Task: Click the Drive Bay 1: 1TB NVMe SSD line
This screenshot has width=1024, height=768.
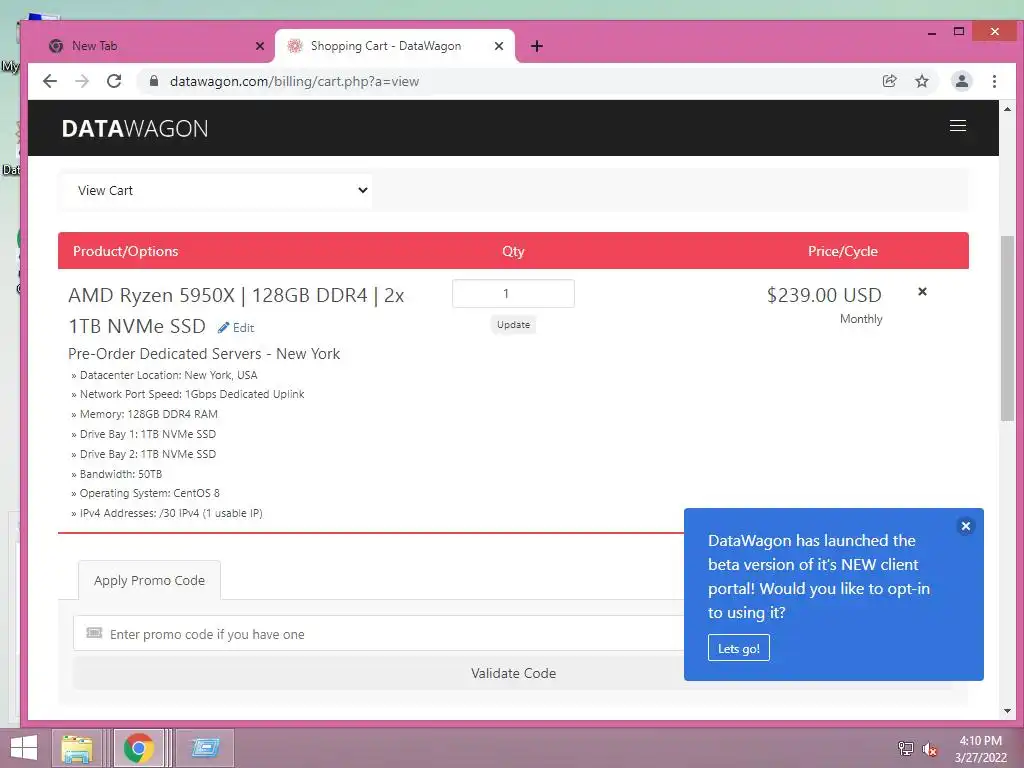Action: [x=144, y=434]
